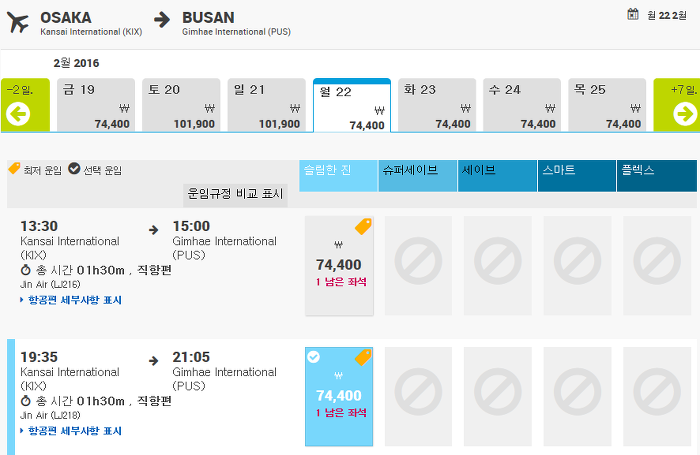The height and width of the screenshot is (455, 700).
Task: Toggle 운임규정 비교 표시 button
Action: click(x=235, y=193)
